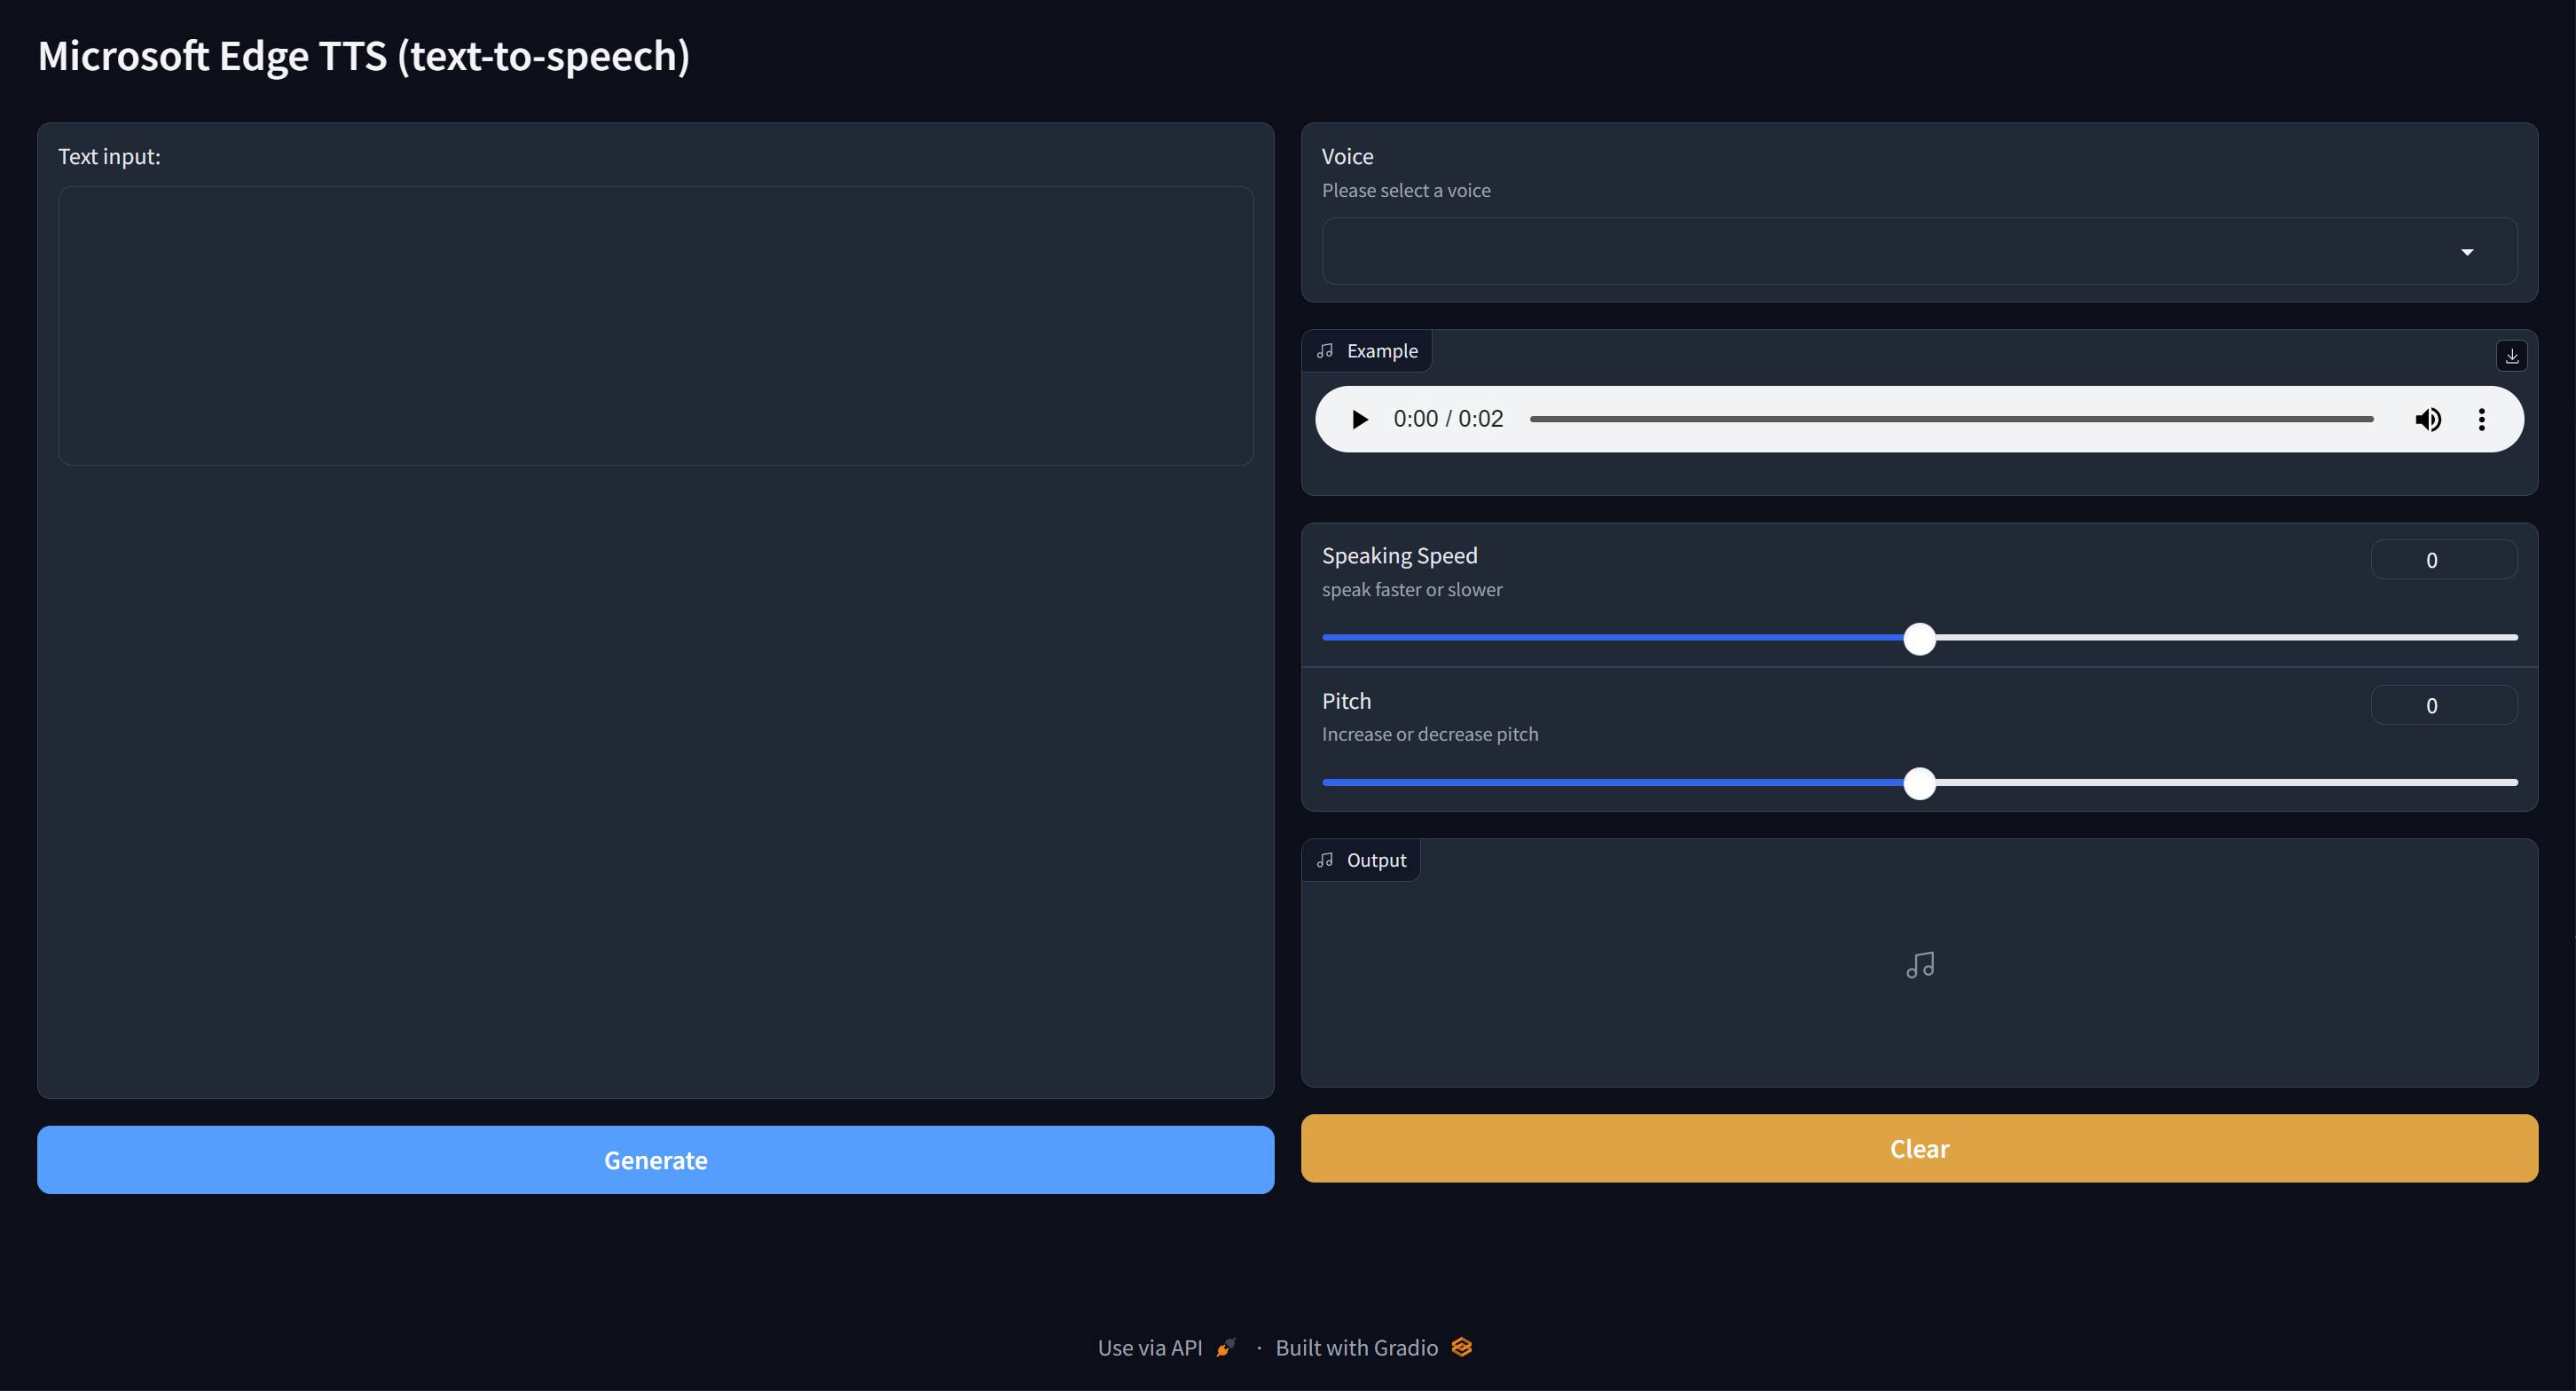Viewport: 2576px width, 1391px height.
Task: Click the Output label music note icon
Action: (x=1325, y=860)
